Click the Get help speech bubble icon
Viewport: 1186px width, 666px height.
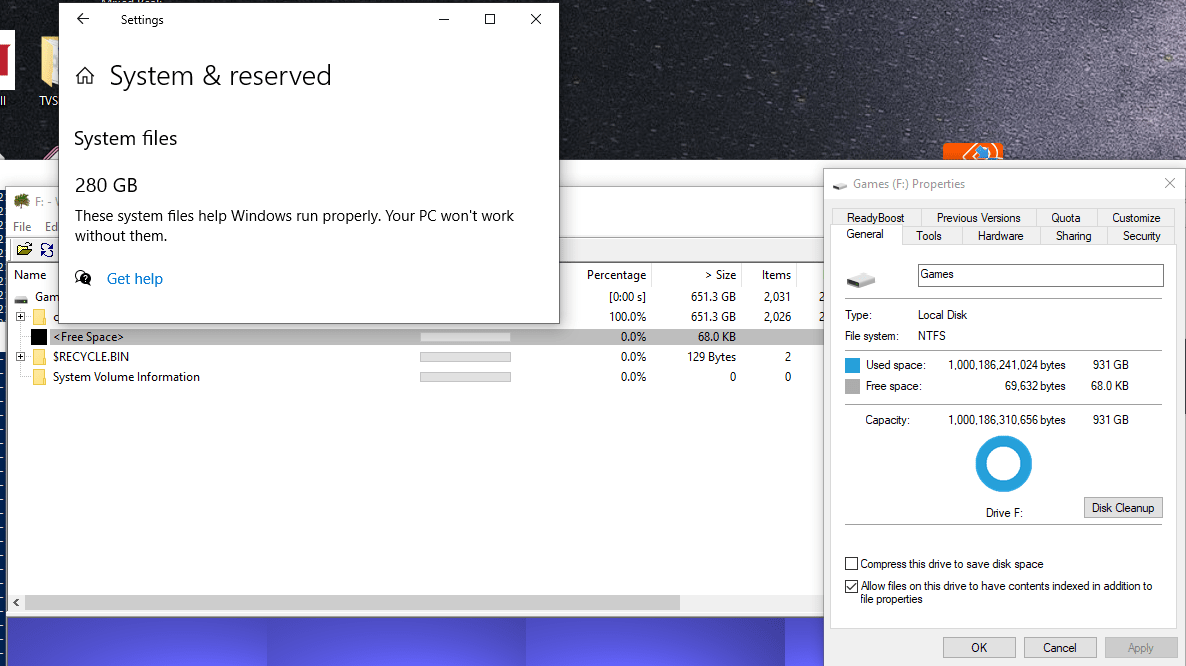[x=83, y=278]
